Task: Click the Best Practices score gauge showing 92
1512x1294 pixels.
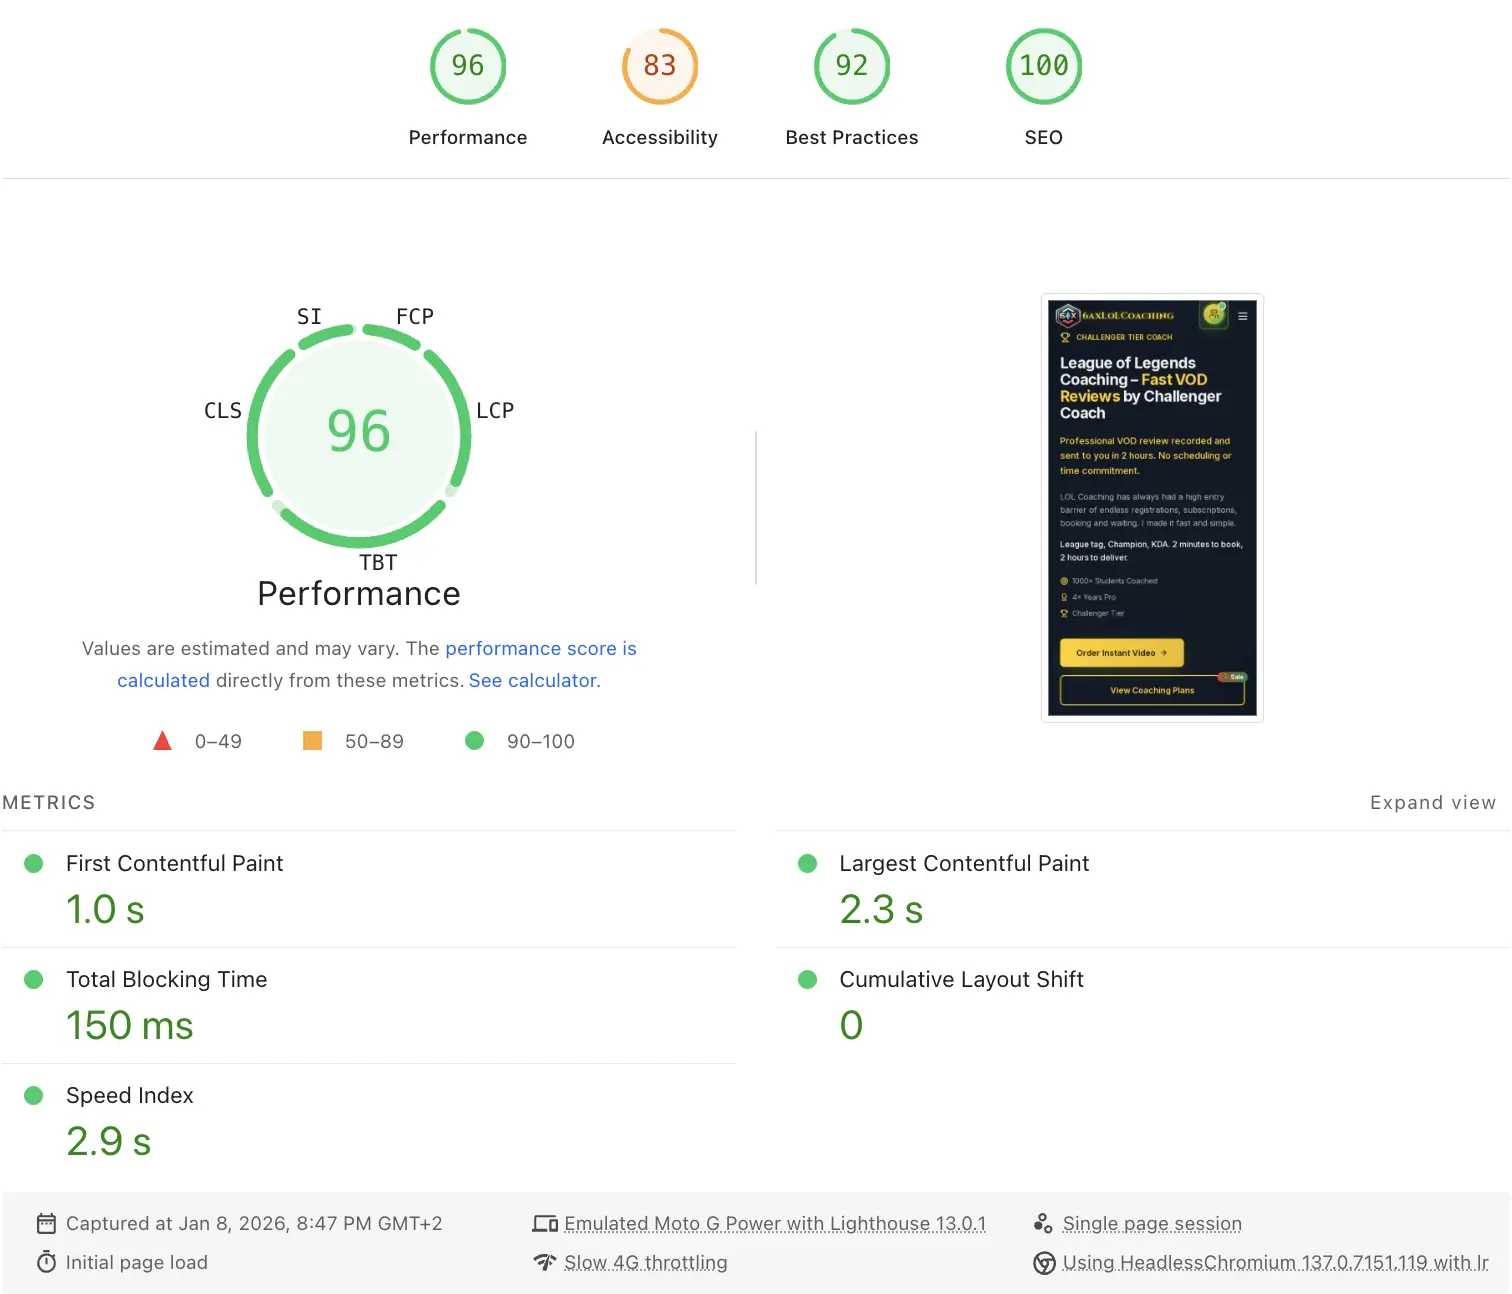Action: (x=851, y=66)
